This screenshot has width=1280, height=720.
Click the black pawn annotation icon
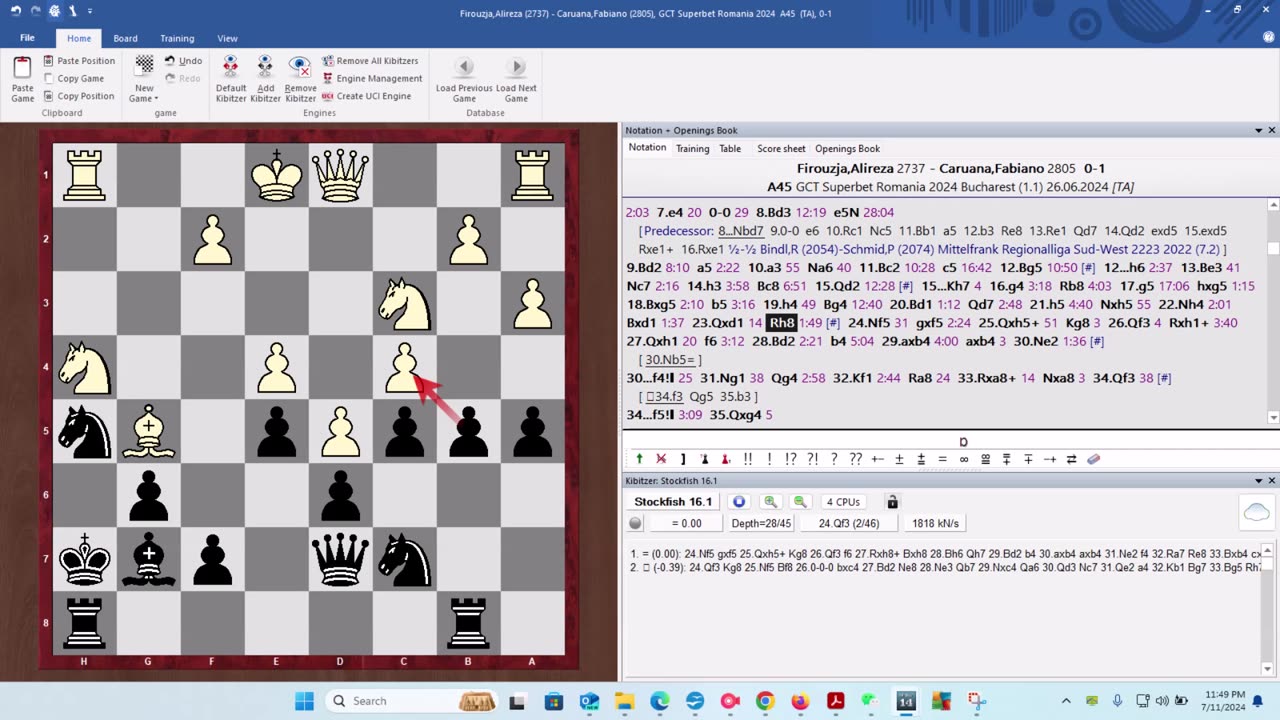coord(704,459)
